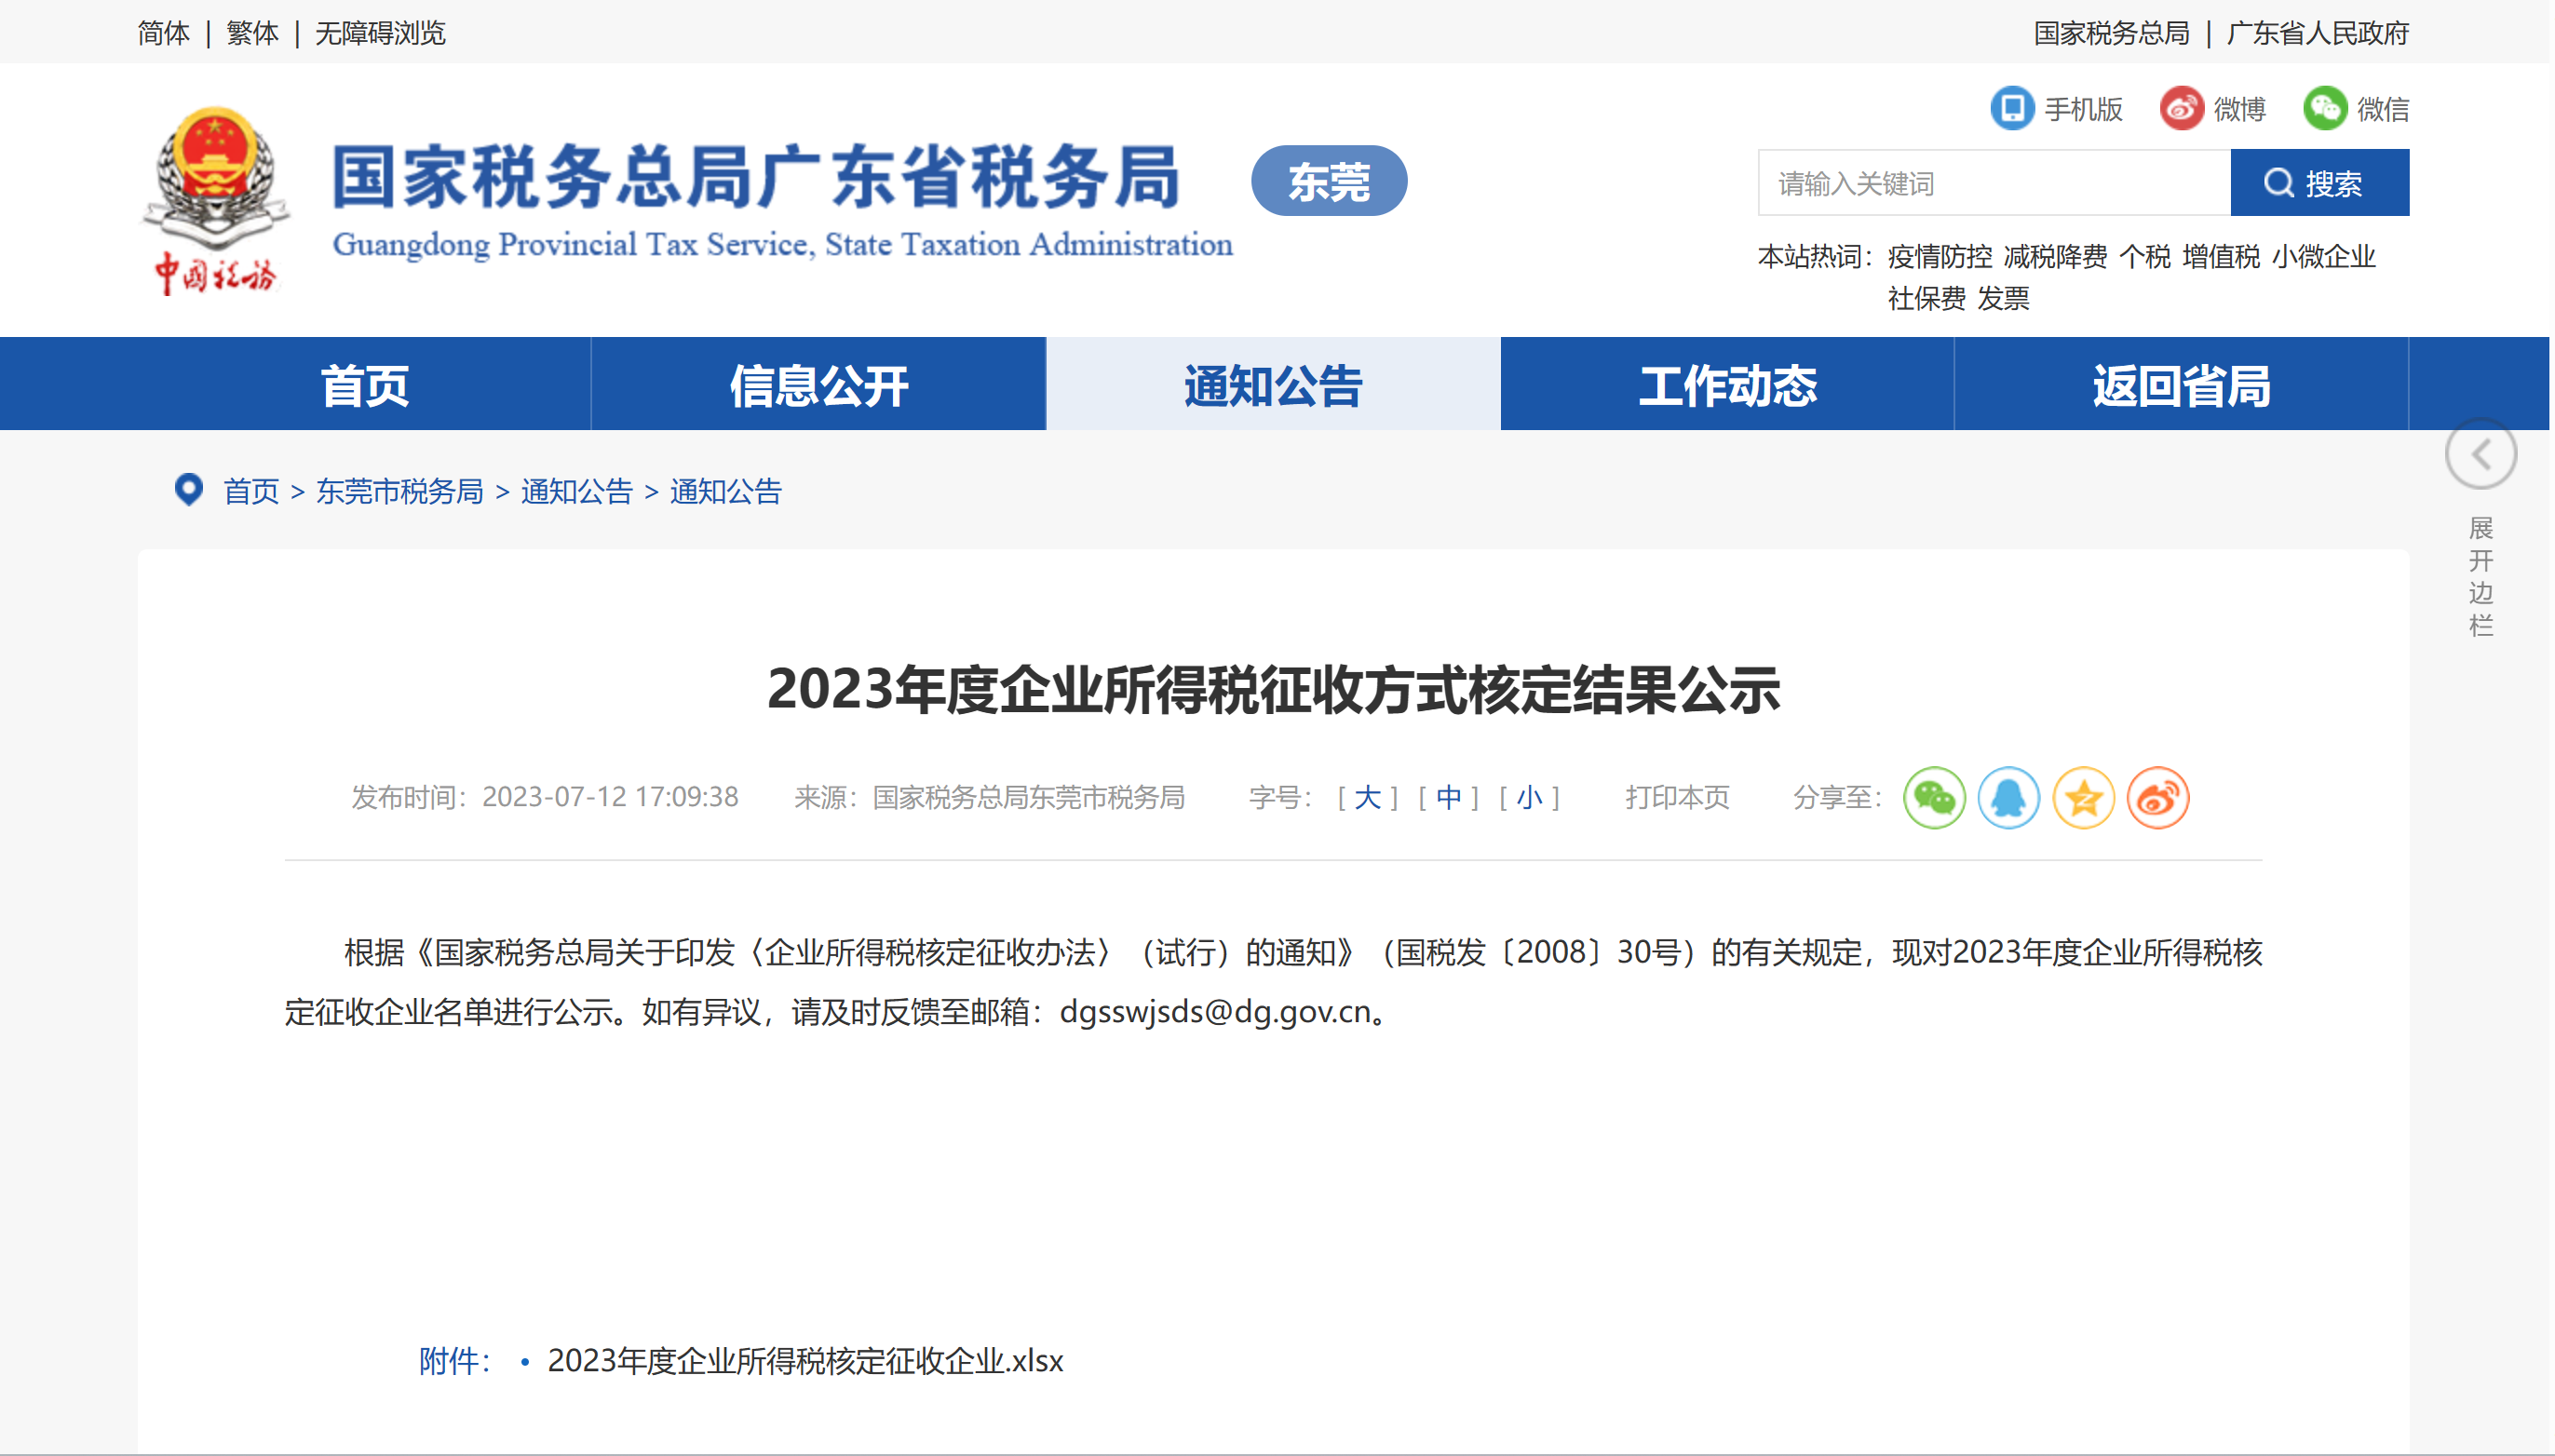Open Weibo icon in top header

[2181, 108]
